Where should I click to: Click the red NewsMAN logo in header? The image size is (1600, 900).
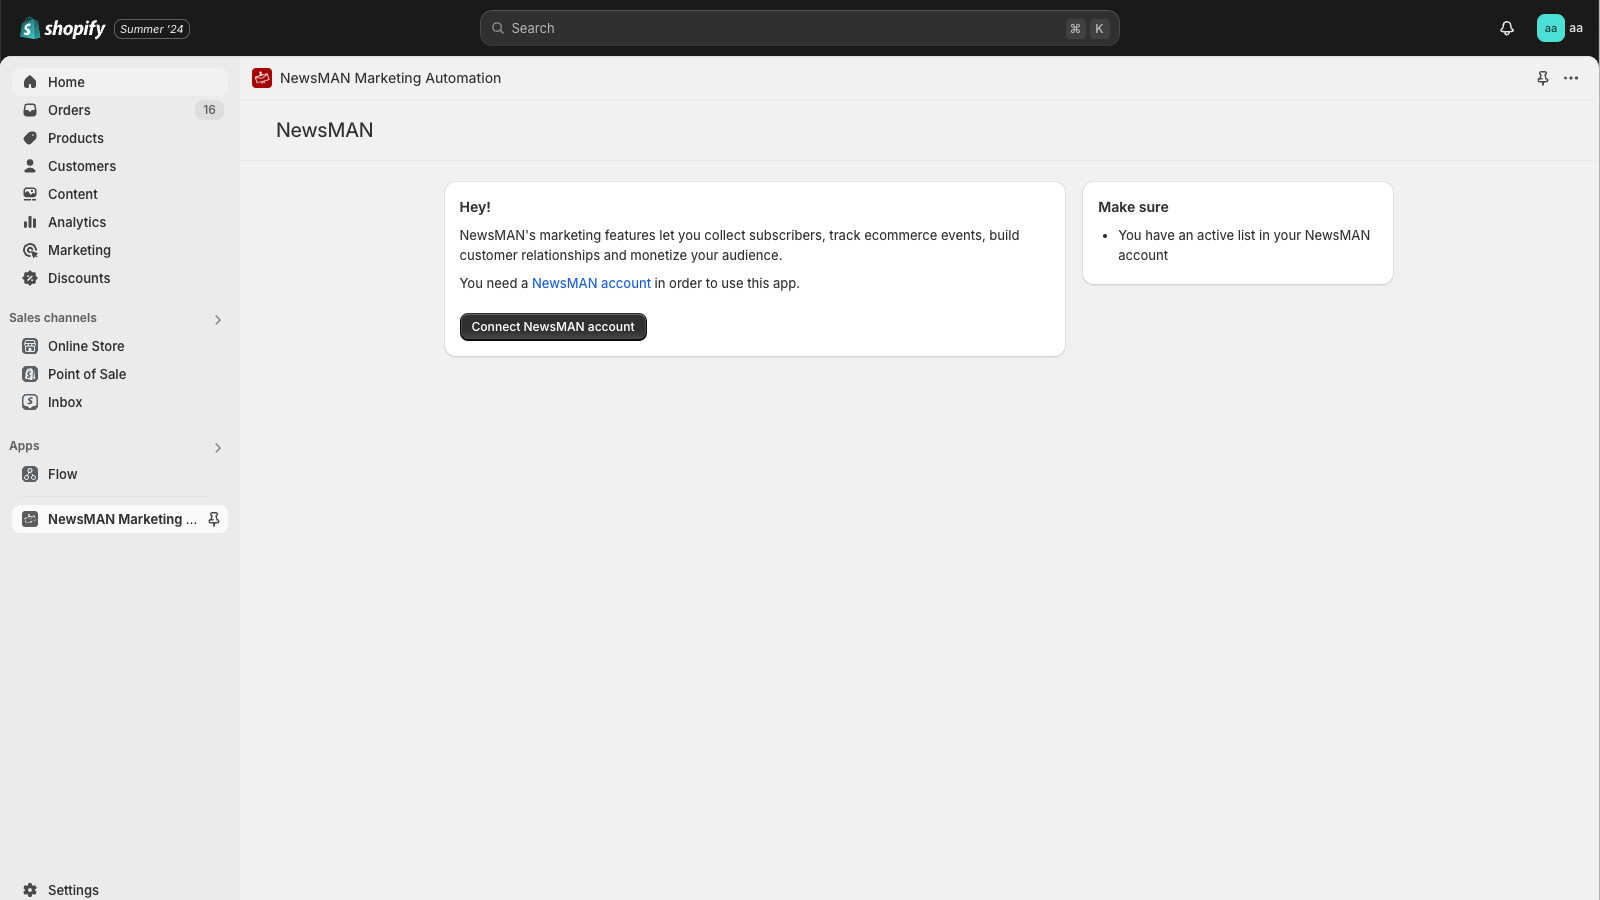[262, 78]
